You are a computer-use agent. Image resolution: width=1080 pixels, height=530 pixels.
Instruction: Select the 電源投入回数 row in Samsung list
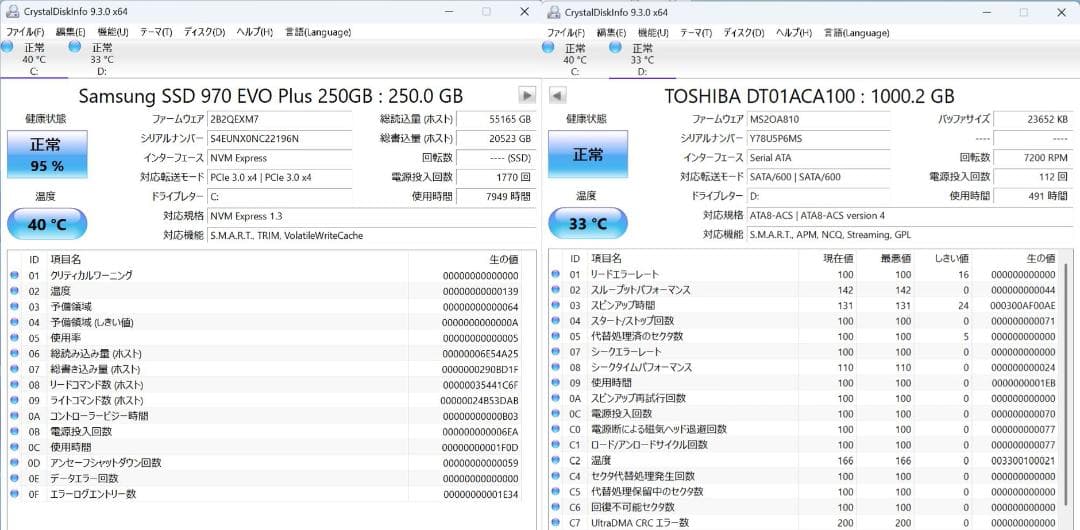click(x=264, y=431)
